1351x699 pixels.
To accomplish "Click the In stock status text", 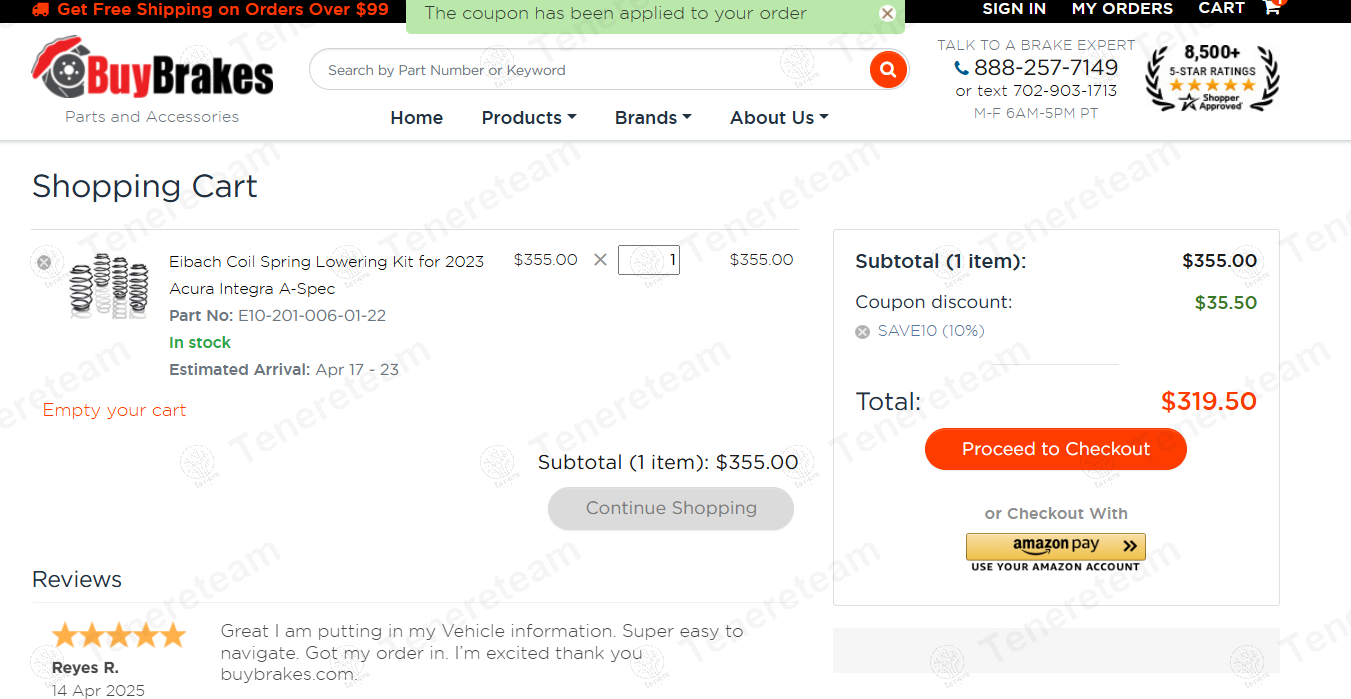I will tap(200, 343).
